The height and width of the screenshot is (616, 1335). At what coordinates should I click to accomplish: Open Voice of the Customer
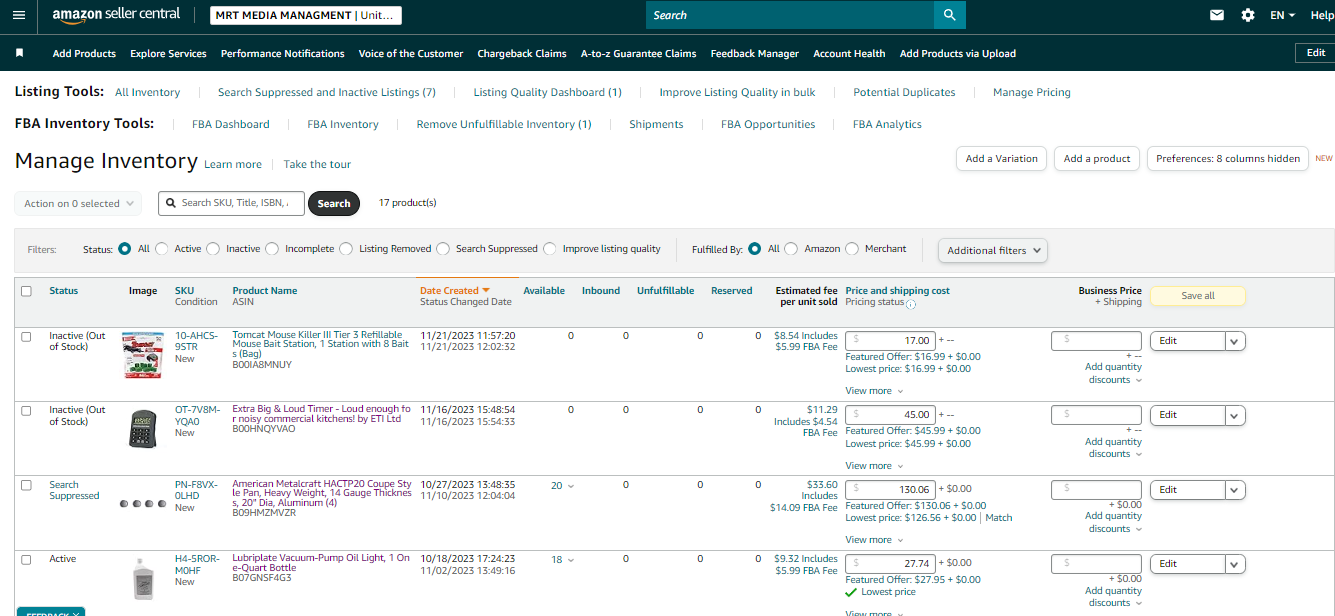coord(411,54)
